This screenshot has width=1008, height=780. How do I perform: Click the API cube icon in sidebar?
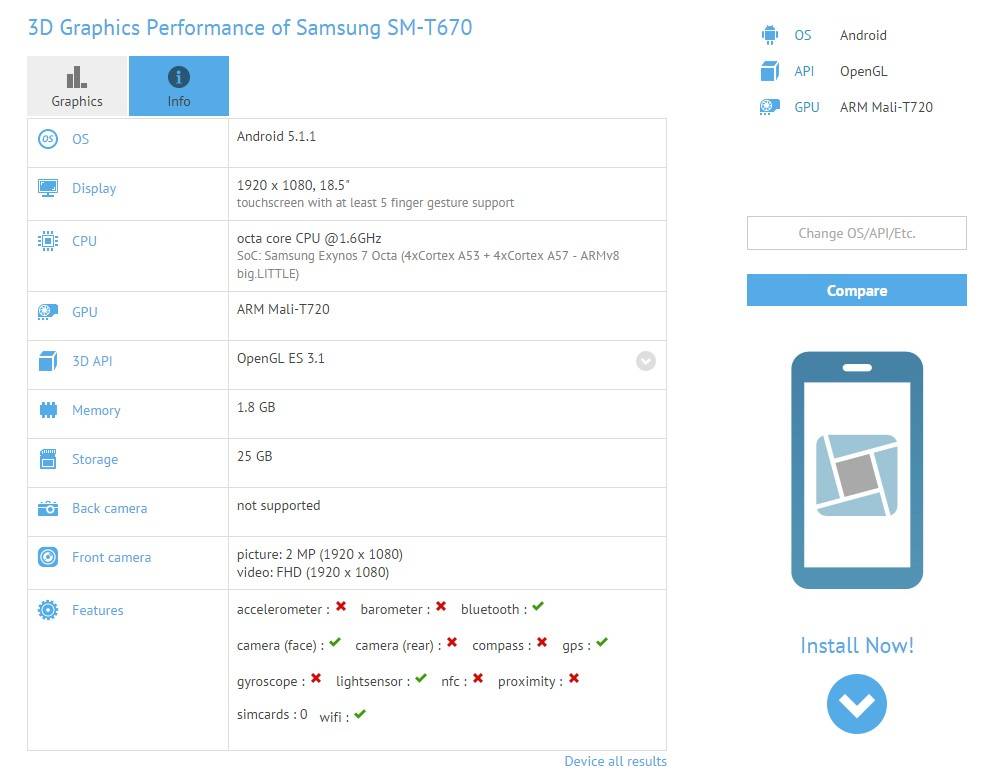(x=770, y=71)
